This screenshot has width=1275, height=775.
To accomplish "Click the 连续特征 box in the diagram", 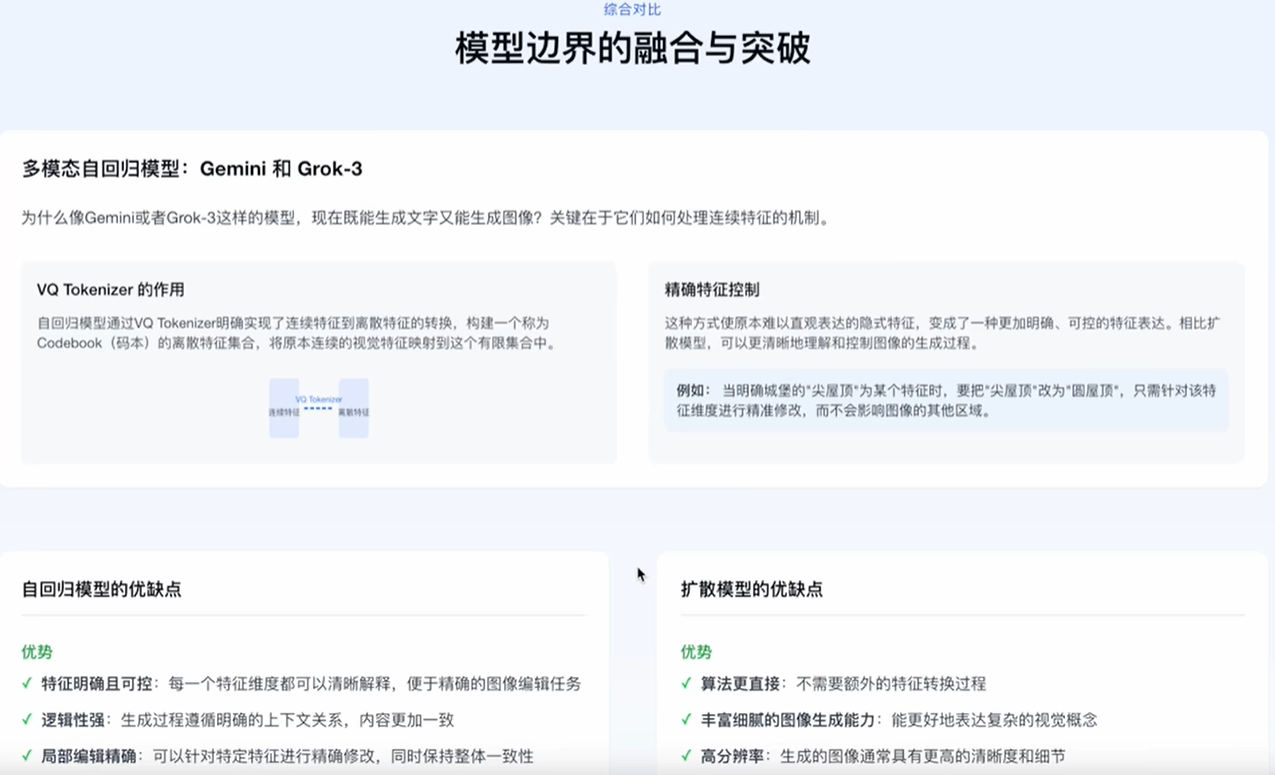I will (284, 408).
